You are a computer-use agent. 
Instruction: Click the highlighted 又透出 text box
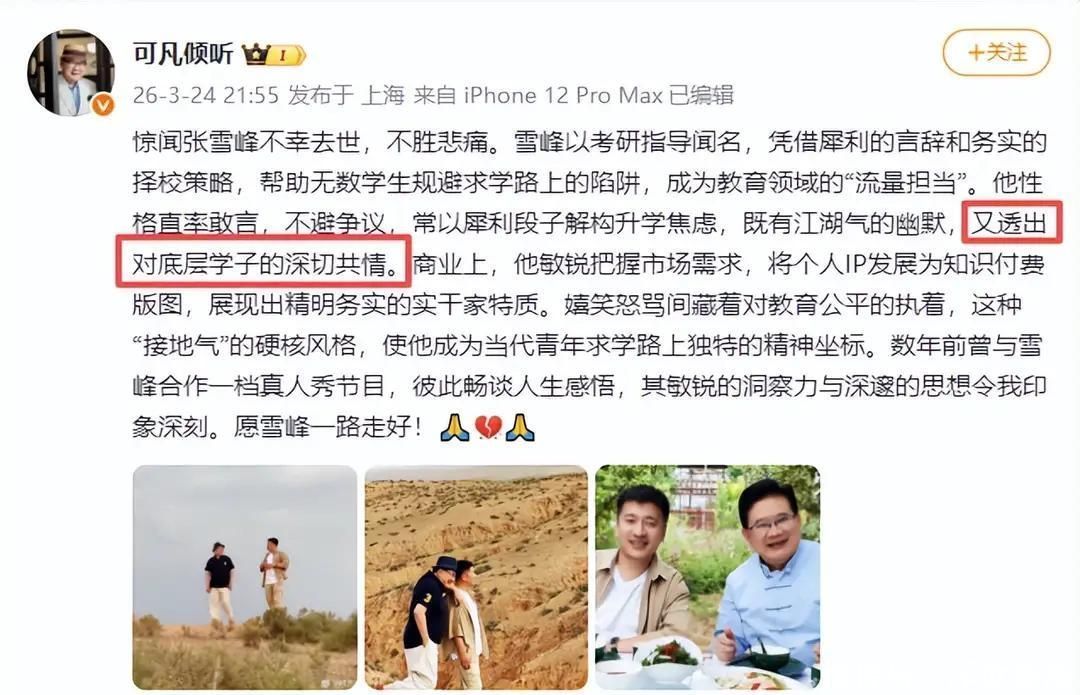1012,222
